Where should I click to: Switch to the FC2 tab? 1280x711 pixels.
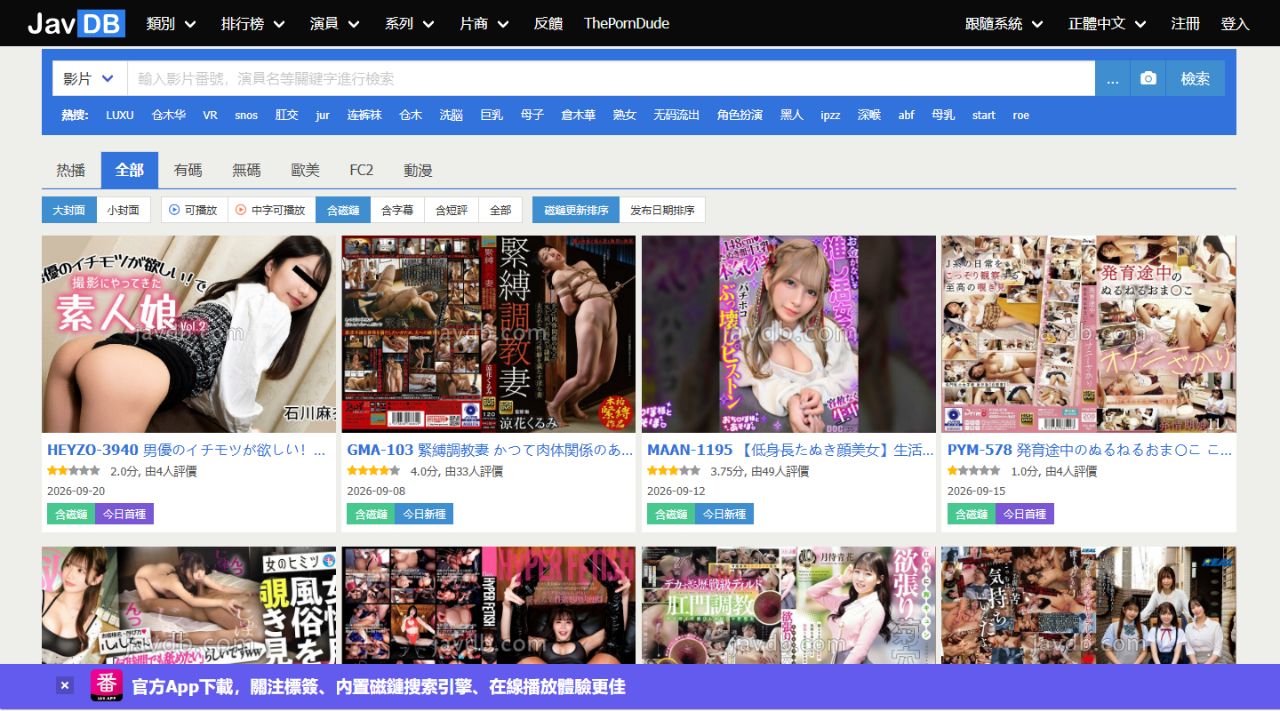click(x=361, y=170)
